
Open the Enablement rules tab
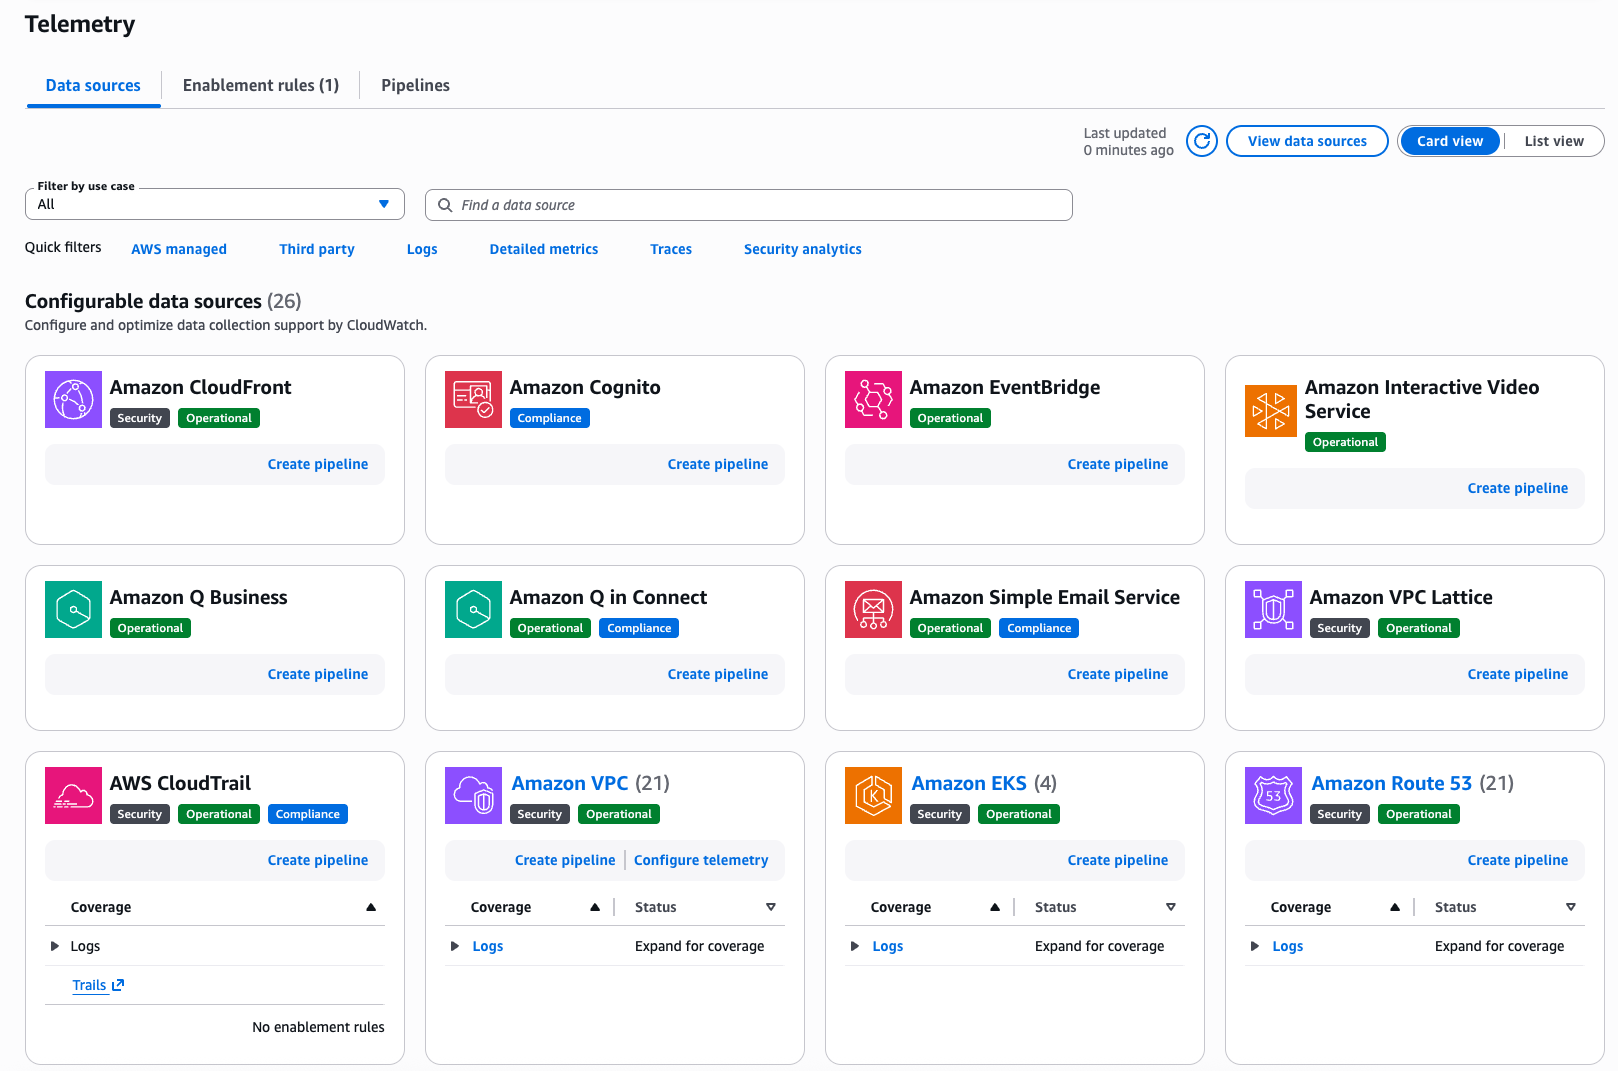click(260, 86)
